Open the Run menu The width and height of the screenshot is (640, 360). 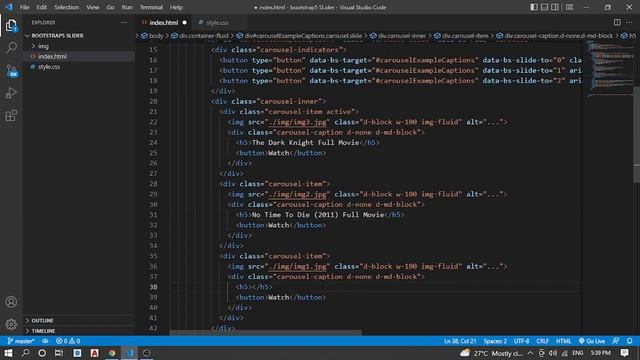click(x=127, y=7)
